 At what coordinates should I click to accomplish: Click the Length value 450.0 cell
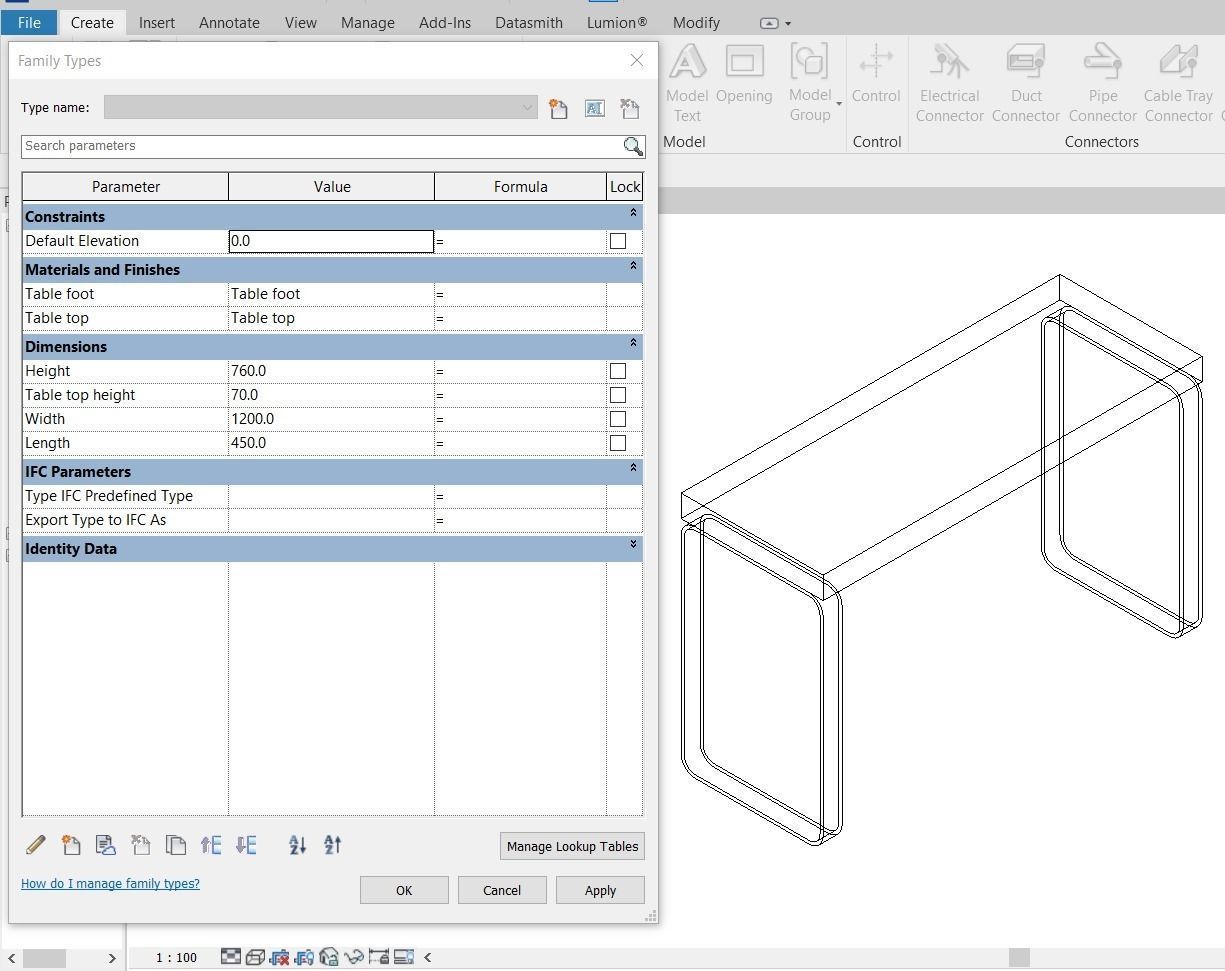[331, 443]
